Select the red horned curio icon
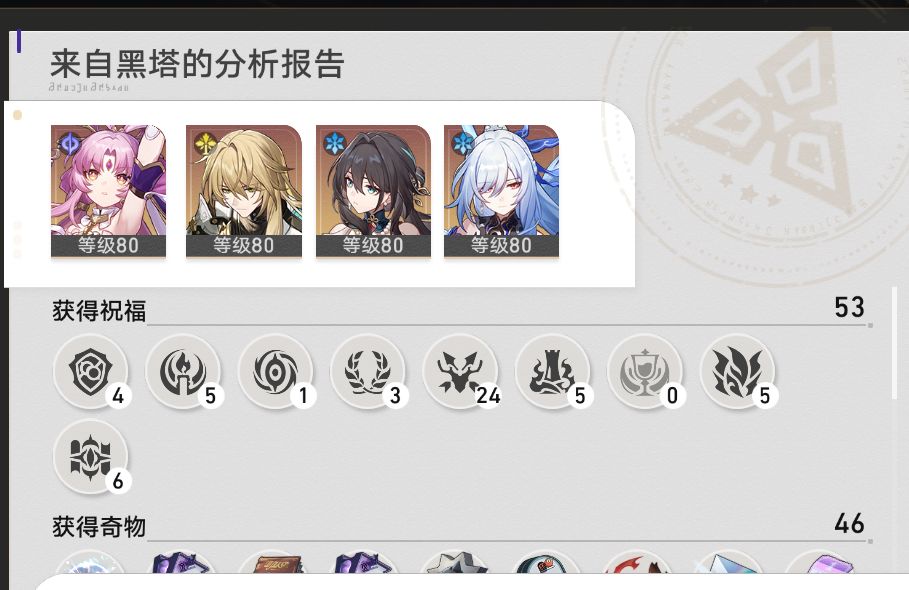This screenshot has width=909, height=590. tap(638, 563)
